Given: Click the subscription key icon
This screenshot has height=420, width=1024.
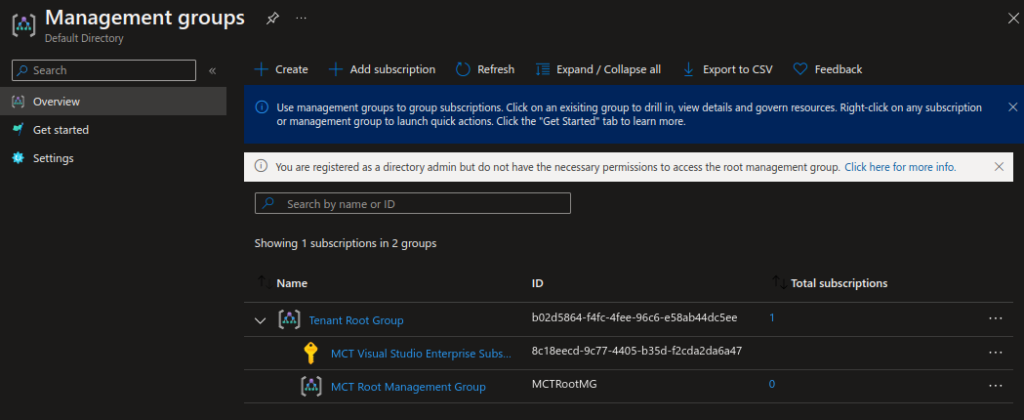Looking at the screenshot, I should coord(311,353).
